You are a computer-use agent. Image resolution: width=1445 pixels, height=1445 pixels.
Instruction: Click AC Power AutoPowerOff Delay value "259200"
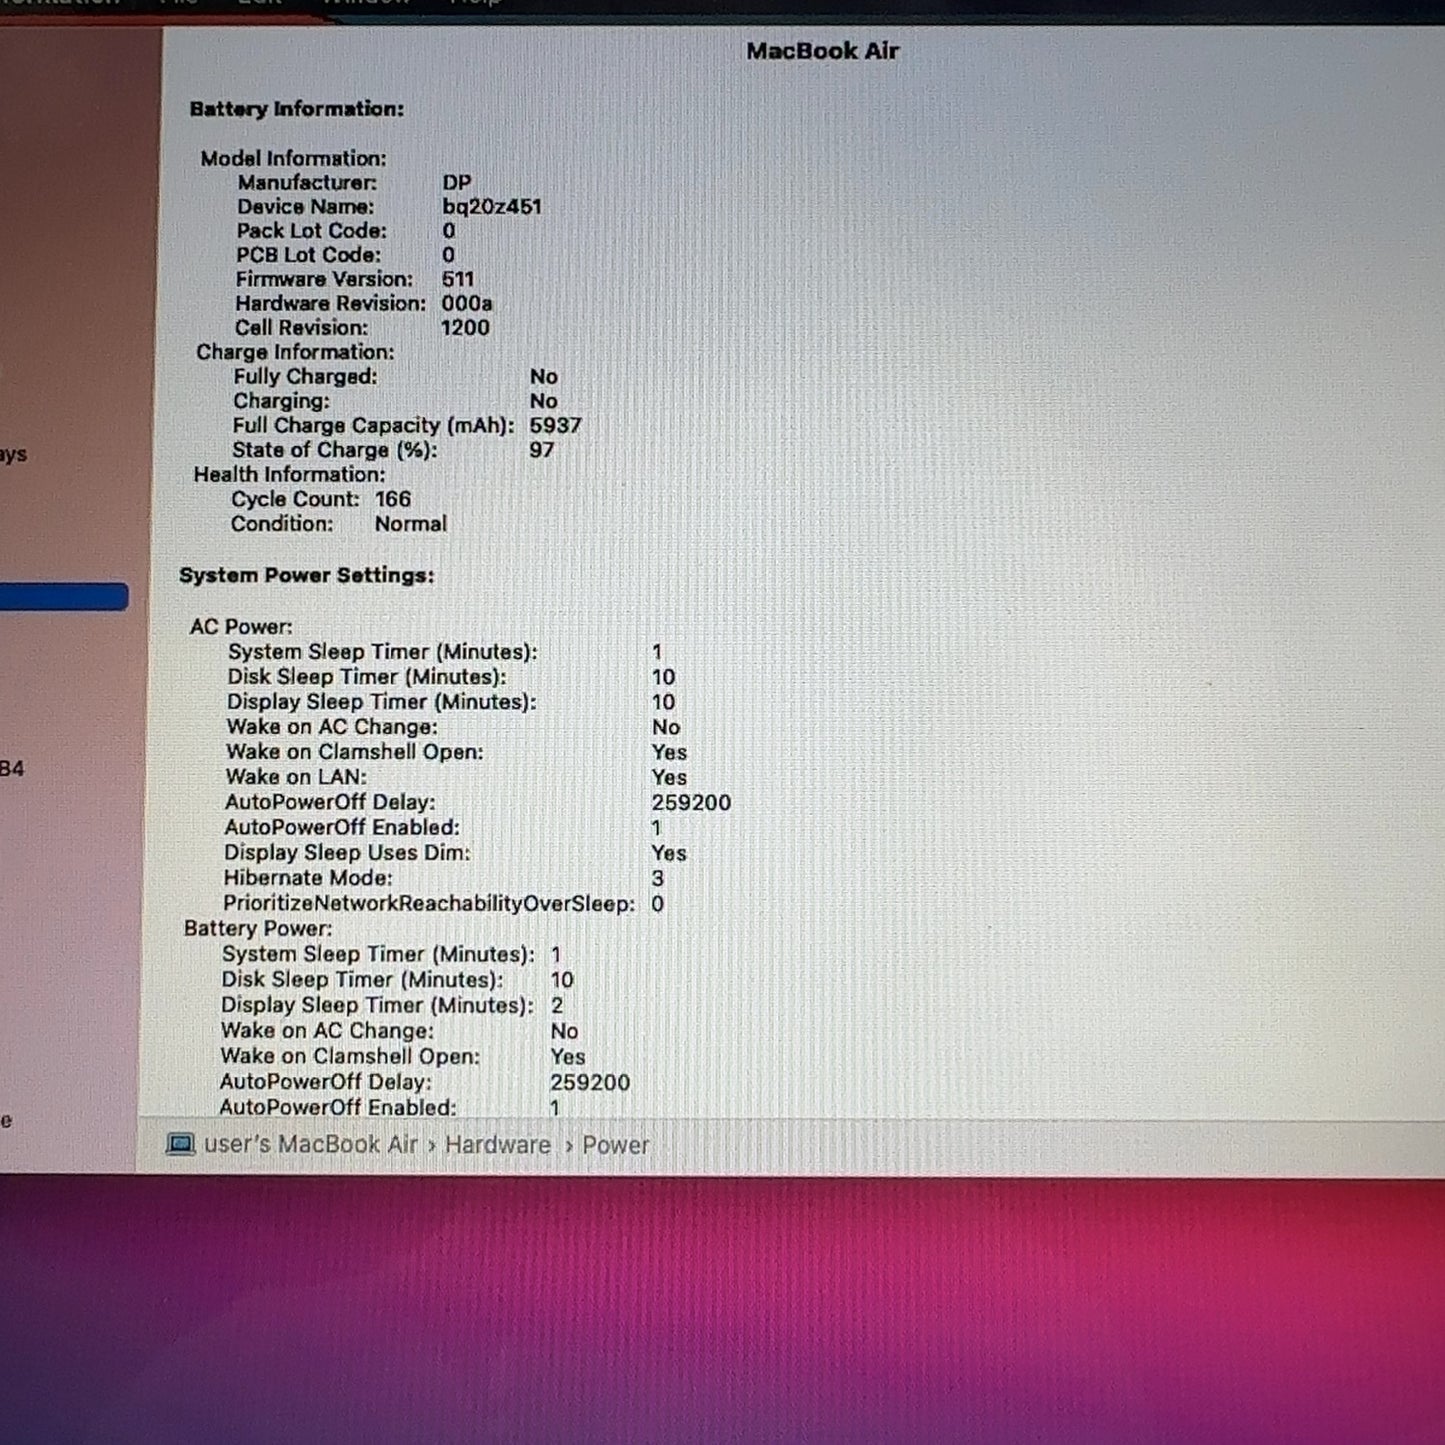(x=691, y=803)
